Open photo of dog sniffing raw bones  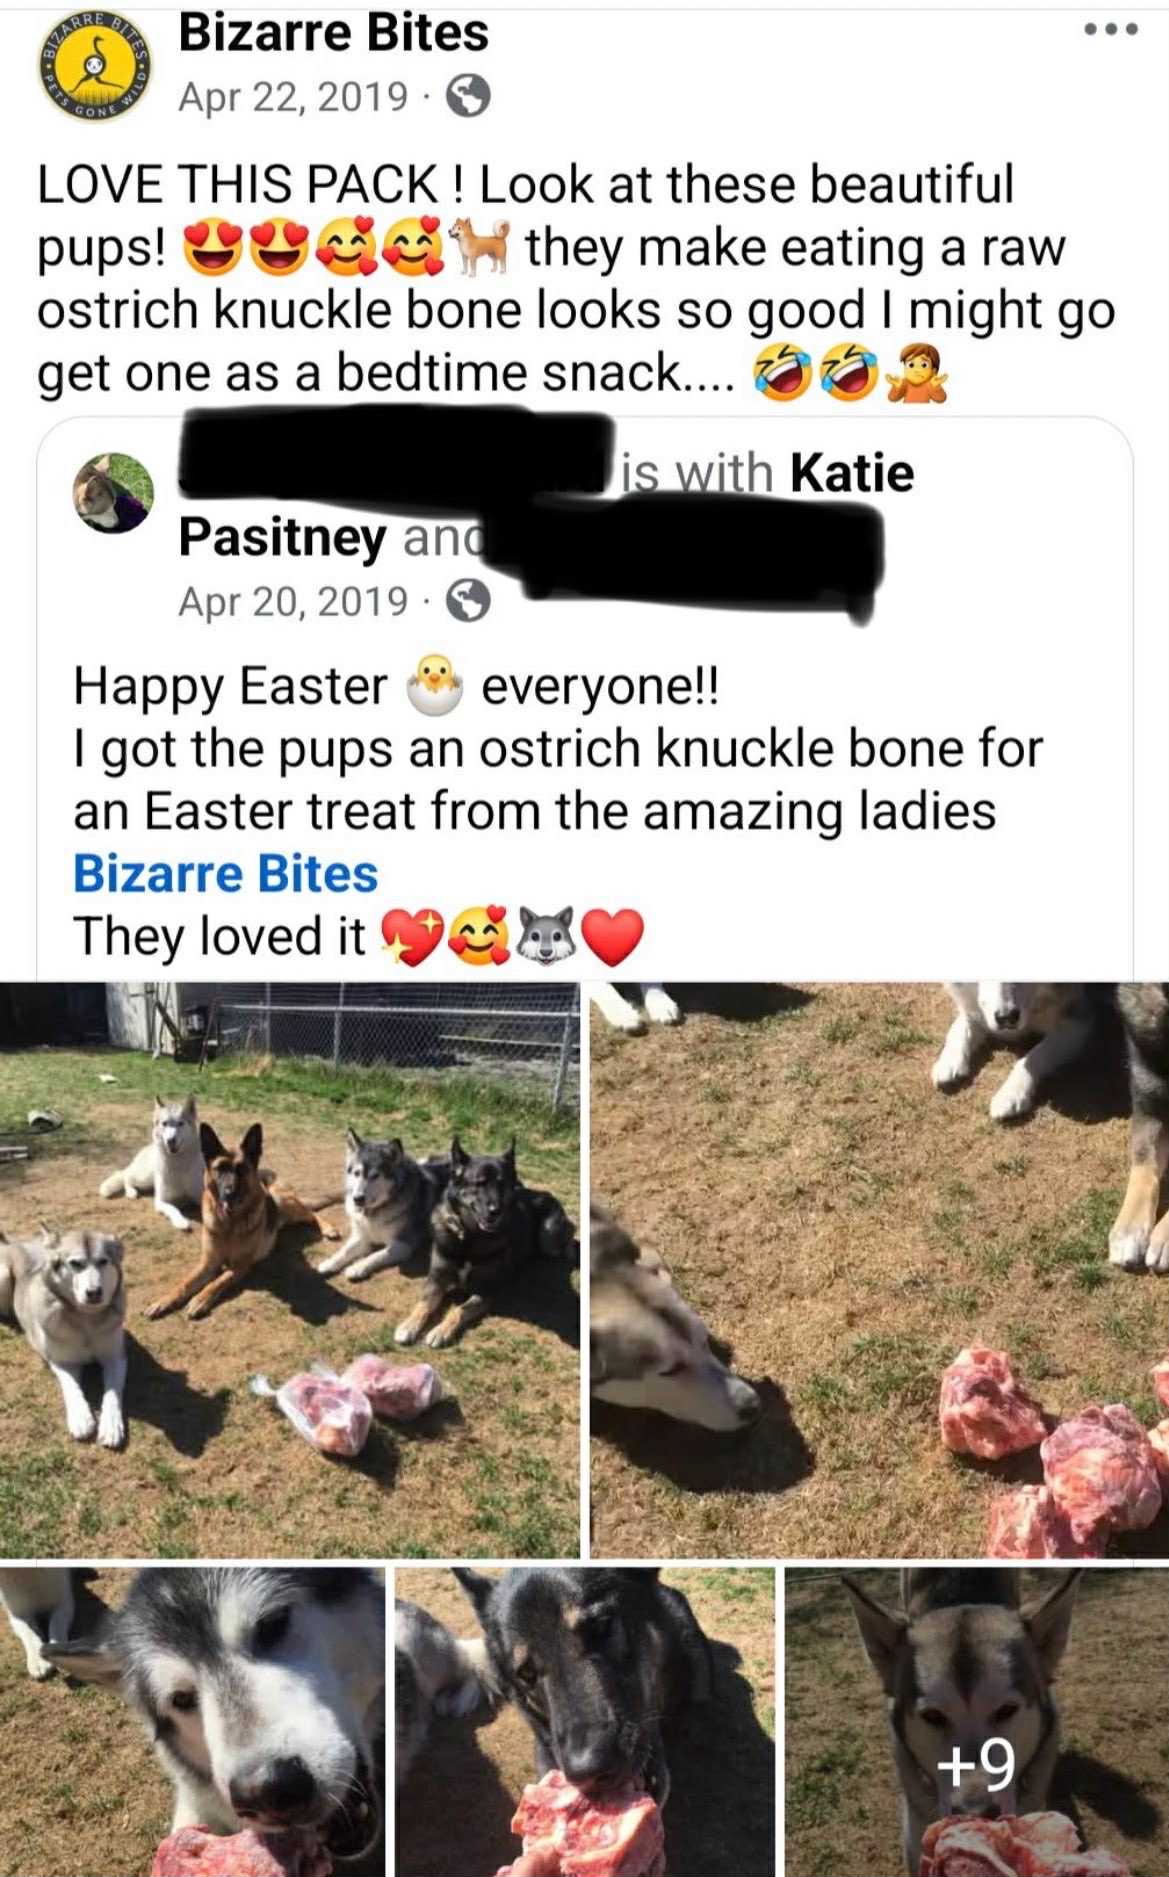pos(879,1269)
